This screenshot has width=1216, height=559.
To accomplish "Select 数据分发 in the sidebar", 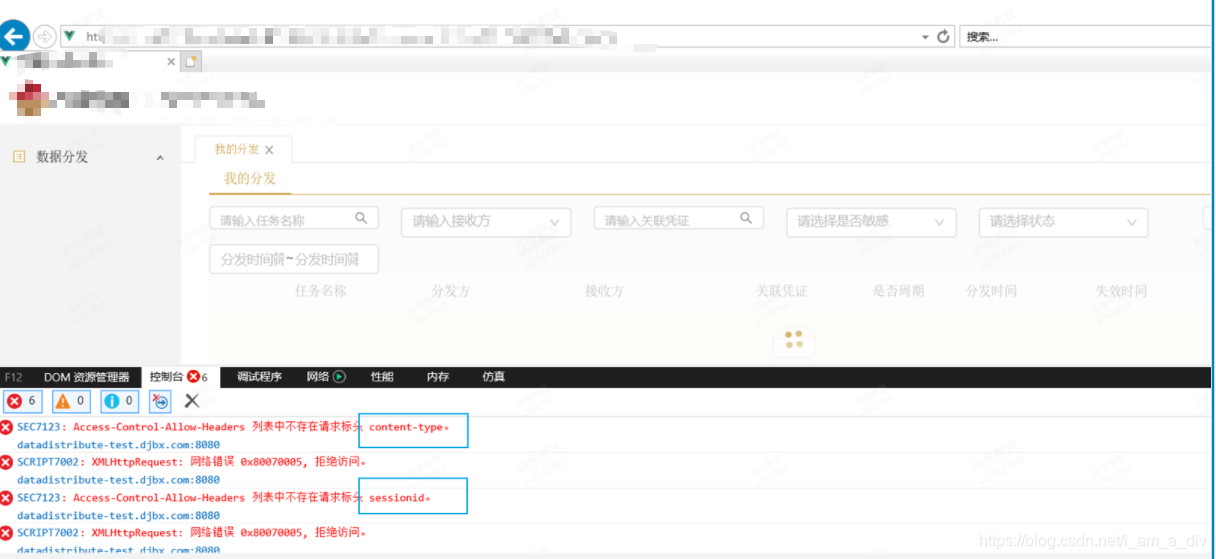I will (62, 157).
